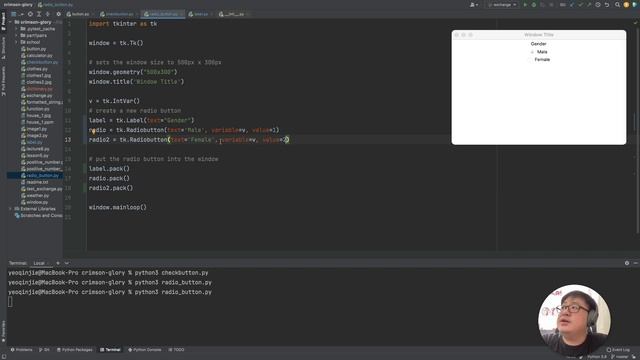Open the Problems tool window
Viewport: 640px width, 360px height.
point(22,350)
